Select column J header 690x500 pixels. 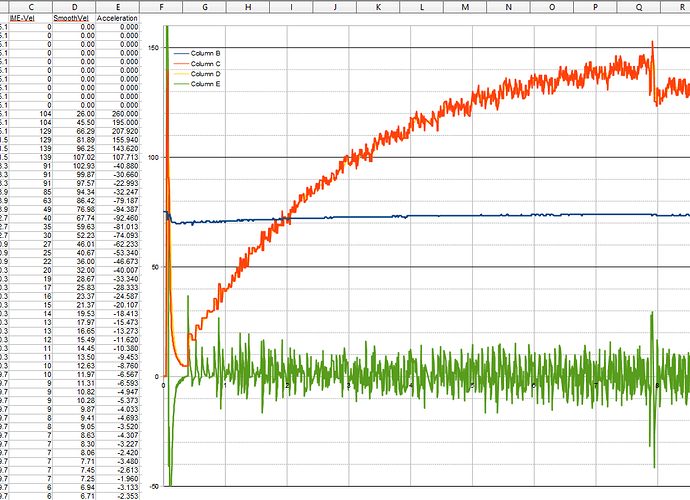pyautogui.click(x=335, y=7)
